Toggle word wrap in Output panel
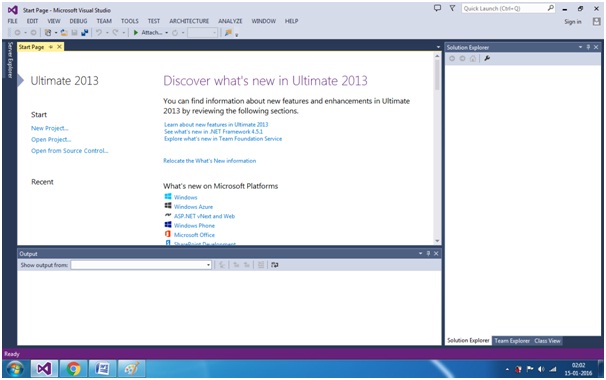 pyautogui.click(x=274, y=265)
